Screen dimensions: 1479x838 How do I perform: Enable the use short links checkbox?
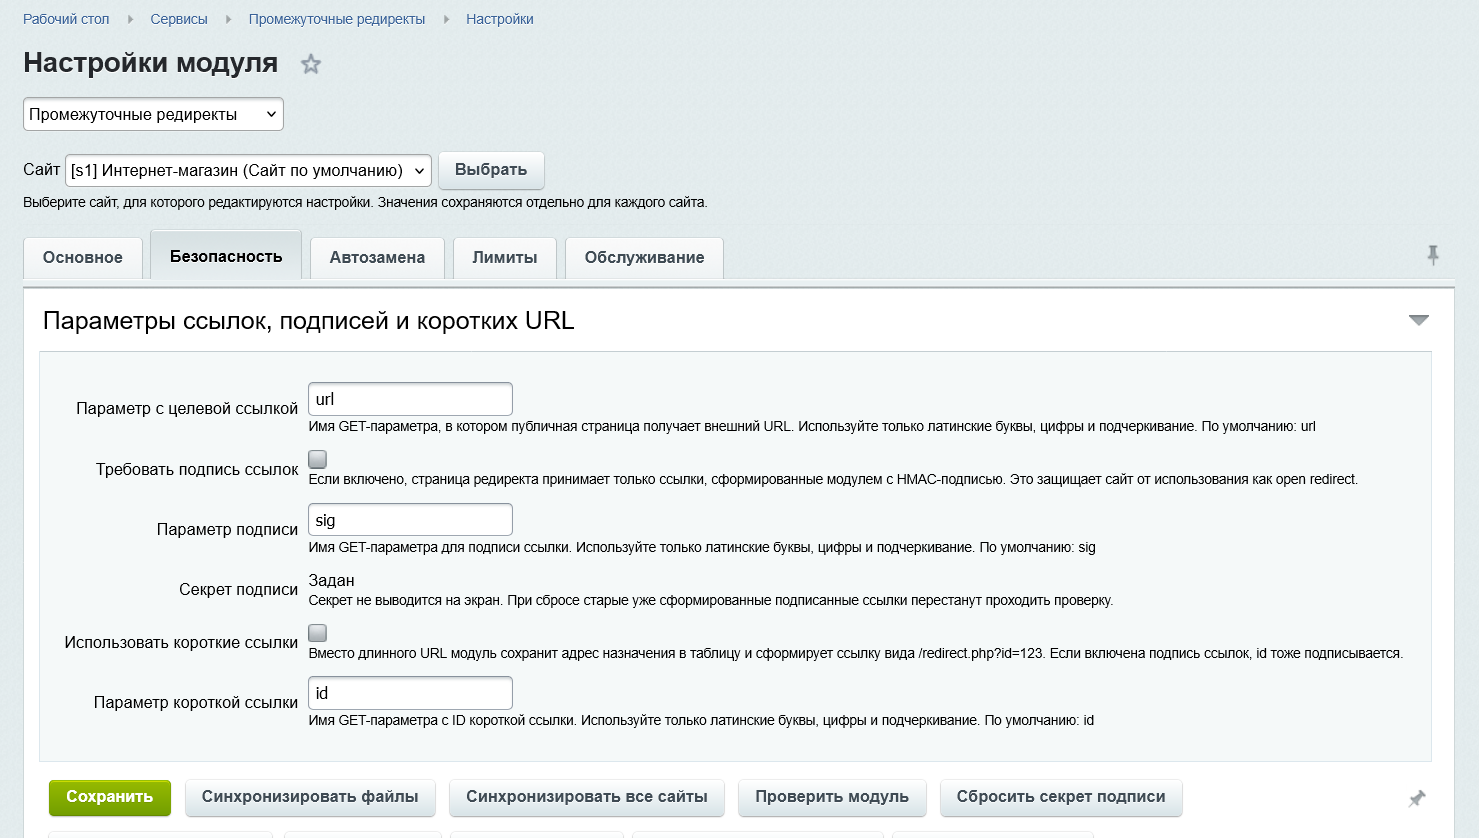317,633
